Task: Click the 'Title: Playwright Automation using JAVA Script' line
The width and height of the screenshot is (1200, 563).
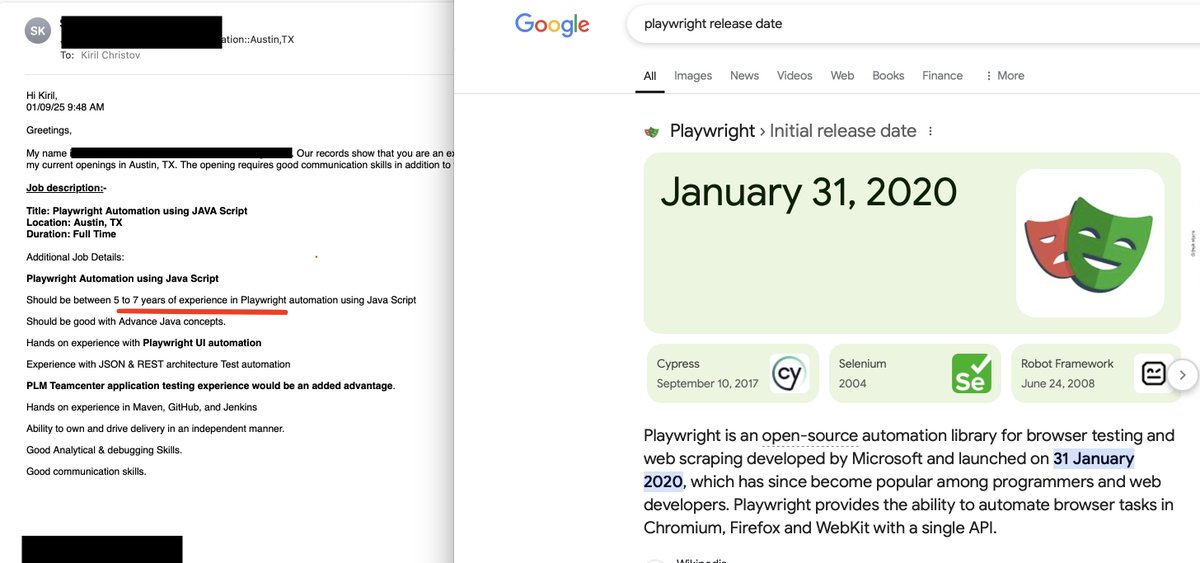Action: pos(137,211)
